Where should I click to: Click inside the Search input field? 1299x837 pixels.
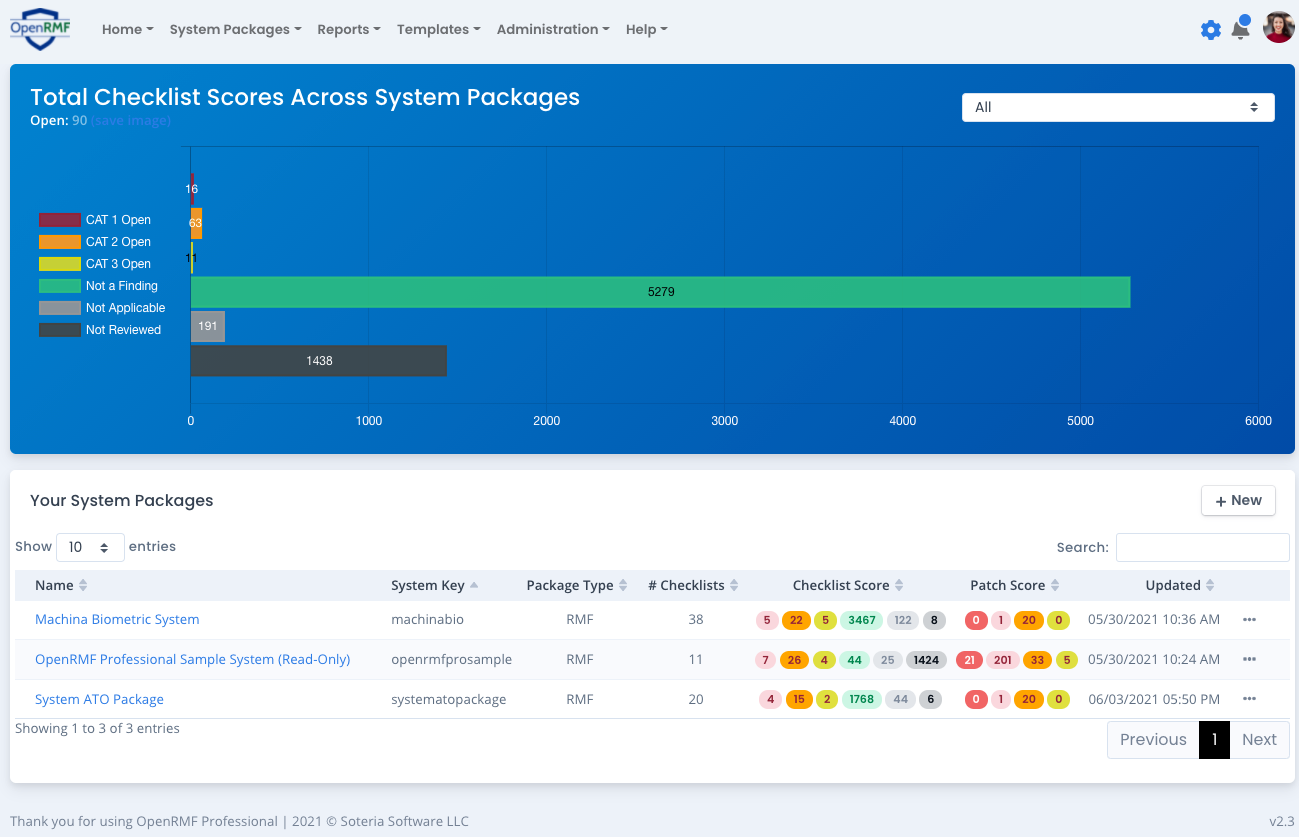click(x=1202, y=547)
